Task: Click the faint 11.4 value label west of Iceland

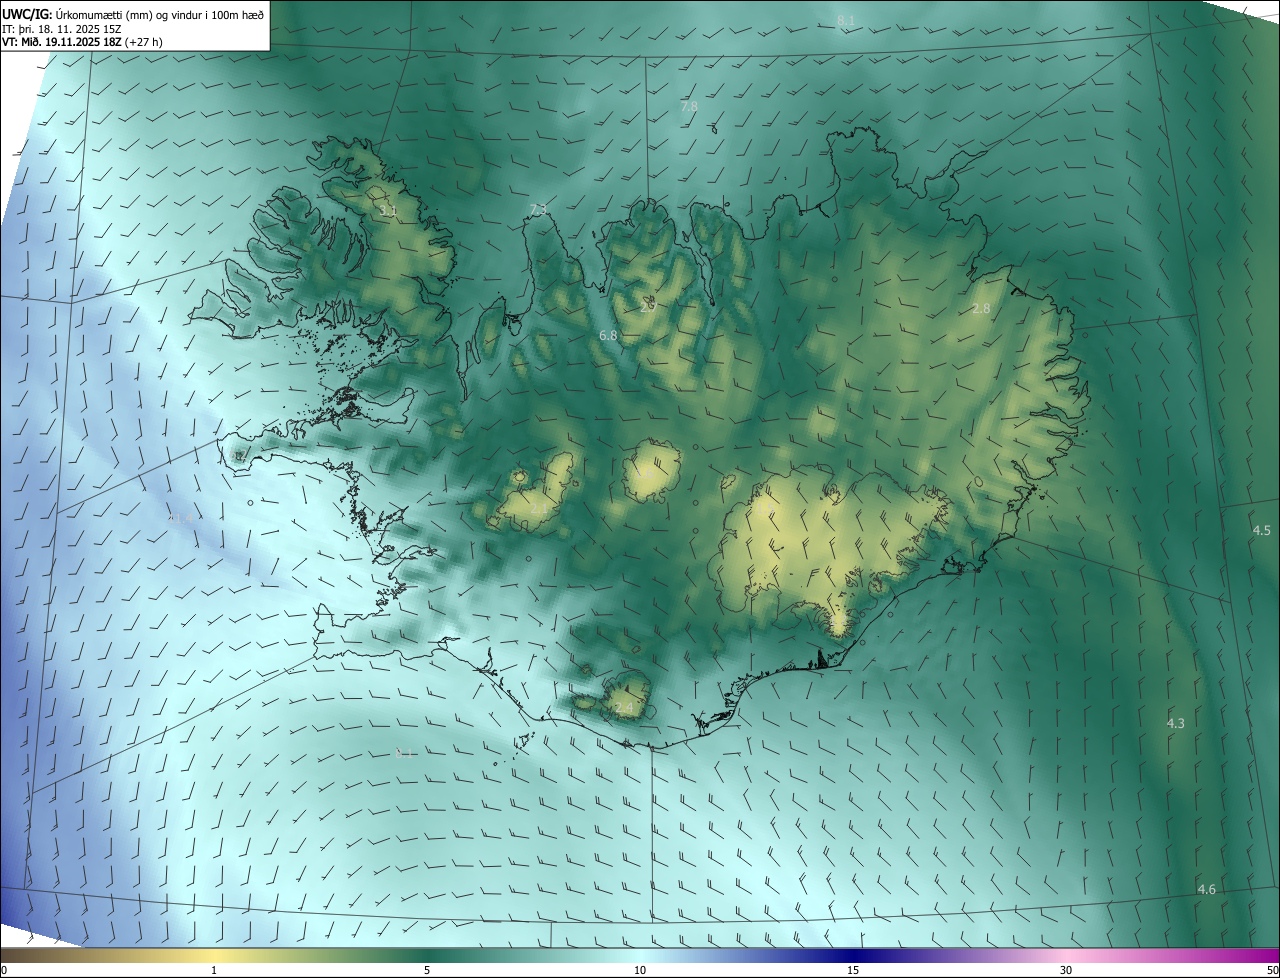Action: click(x=180, y=517)
